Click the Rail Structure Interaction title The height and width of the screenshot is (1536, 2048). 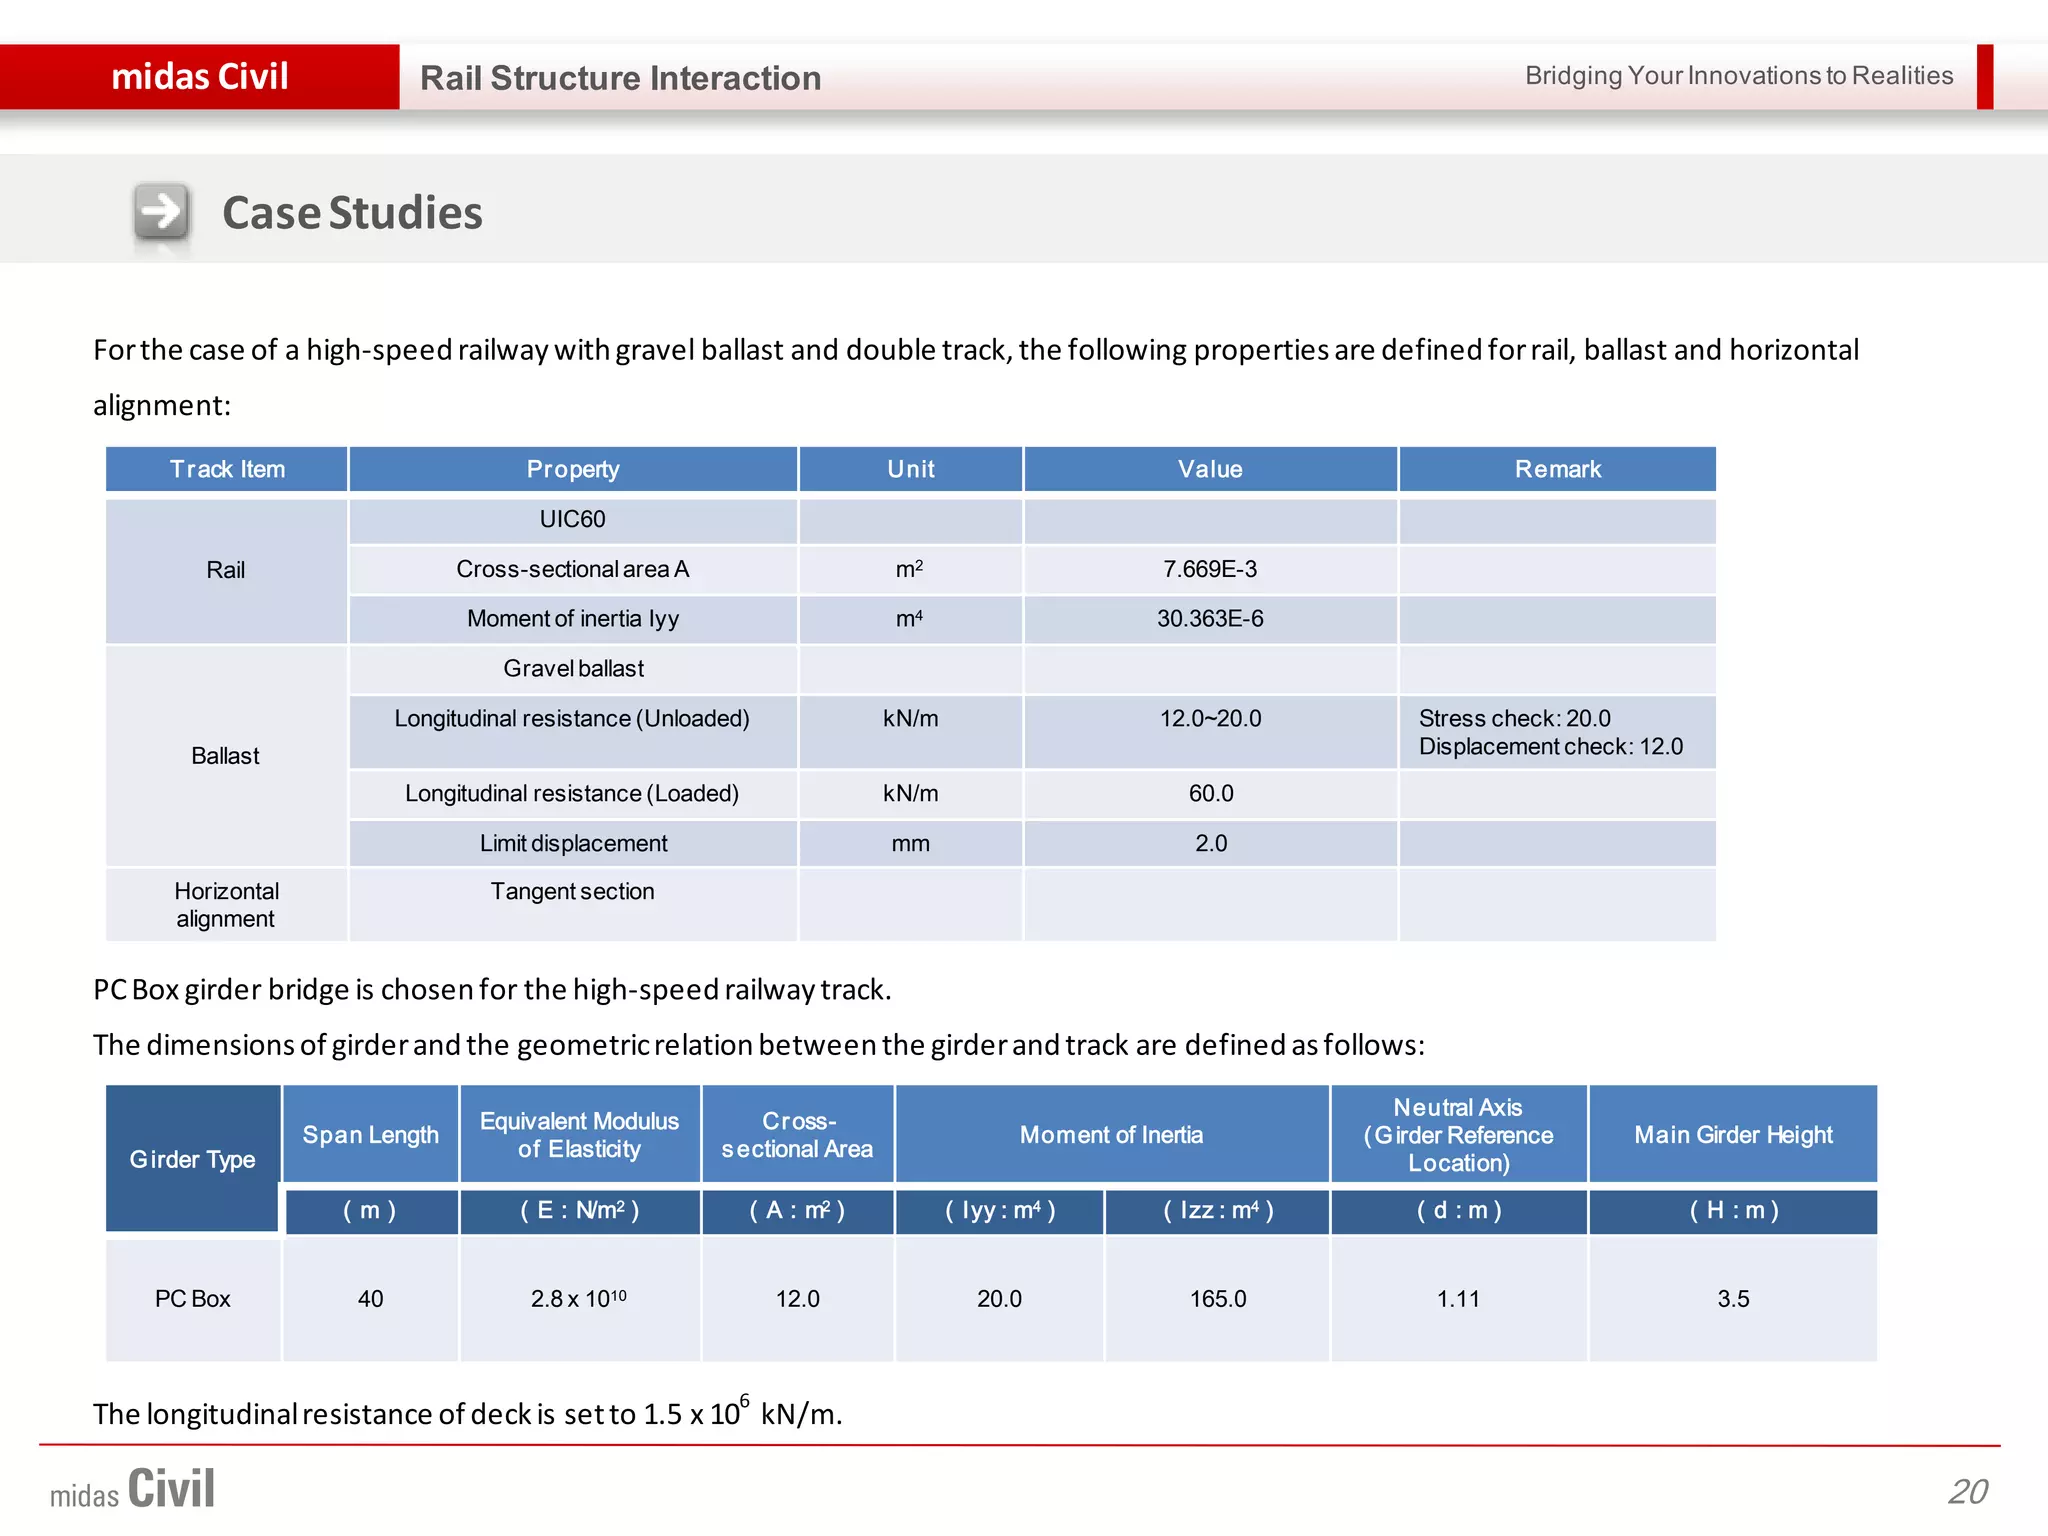[x=620, y=78]
